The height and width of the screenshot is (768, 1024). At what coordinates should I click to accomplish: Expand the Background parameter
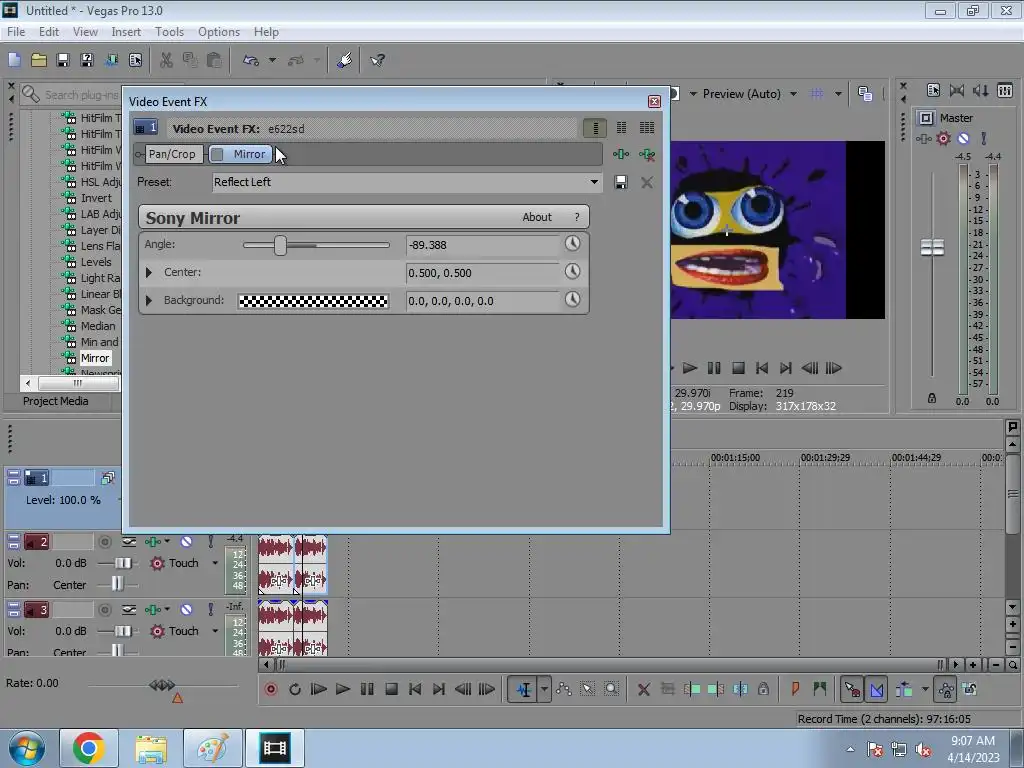[x=149, y=300]
